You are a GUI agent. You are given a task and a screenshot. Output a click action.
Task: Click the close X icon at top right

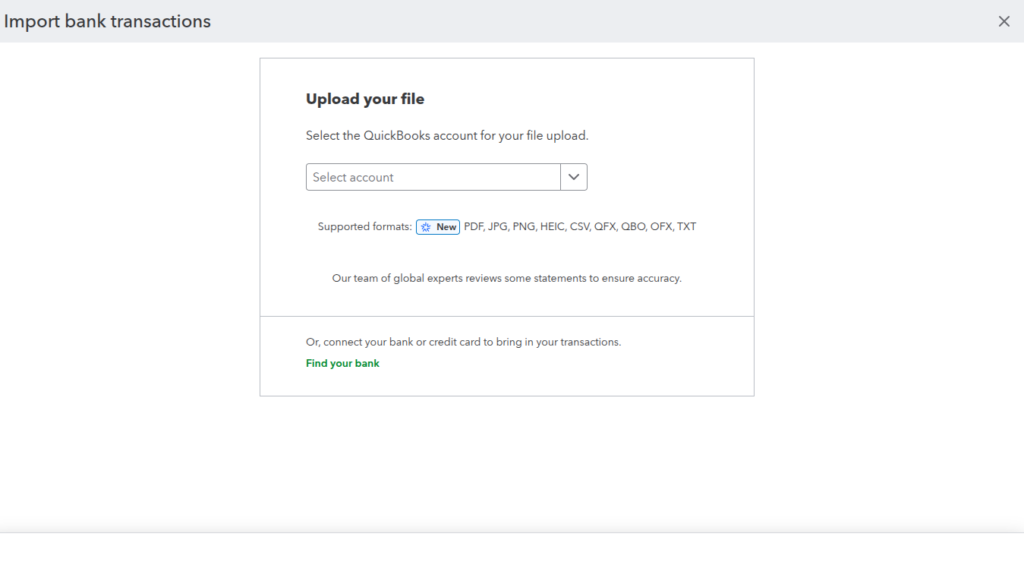[1004, 21]
